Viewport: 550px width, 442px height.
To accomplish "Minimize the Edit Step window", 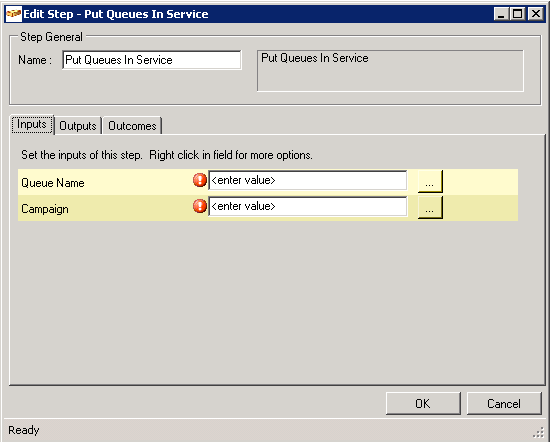I will click(501, 14).
